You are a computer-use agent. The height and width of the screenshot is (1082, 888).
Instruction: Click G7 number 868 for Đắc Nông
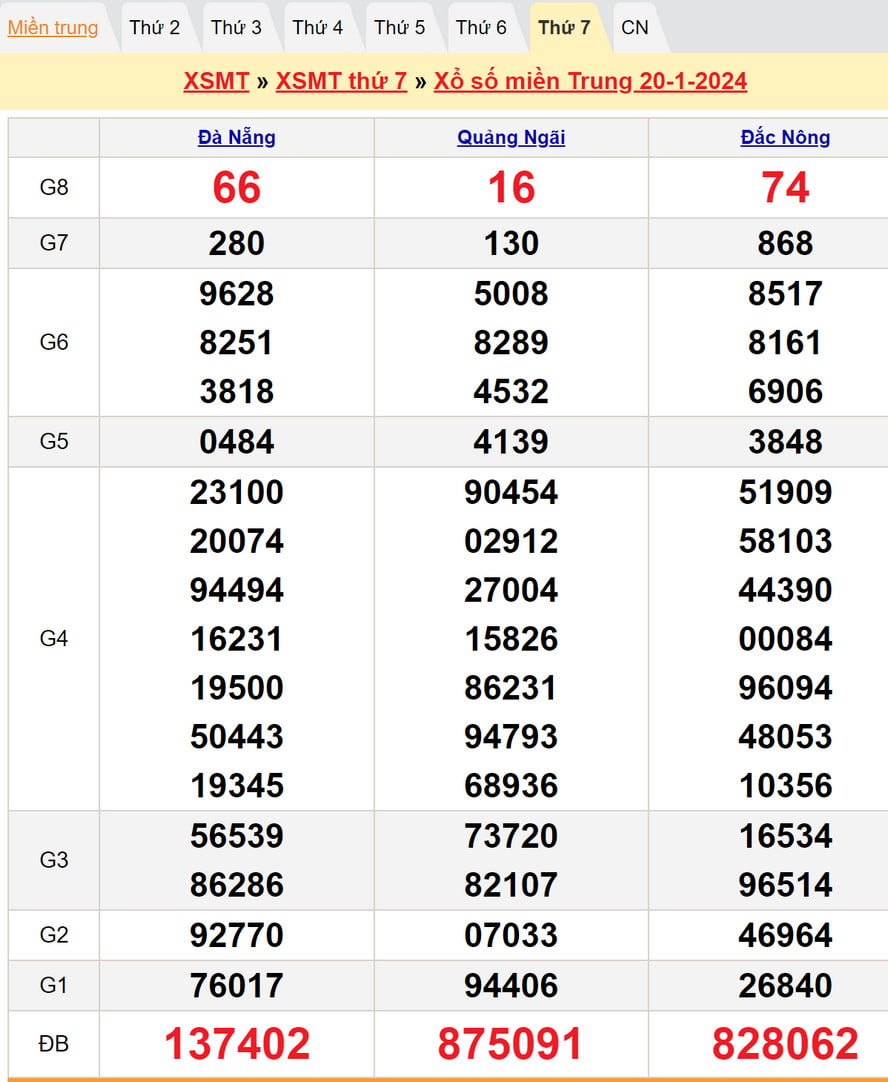coord(785,243)
